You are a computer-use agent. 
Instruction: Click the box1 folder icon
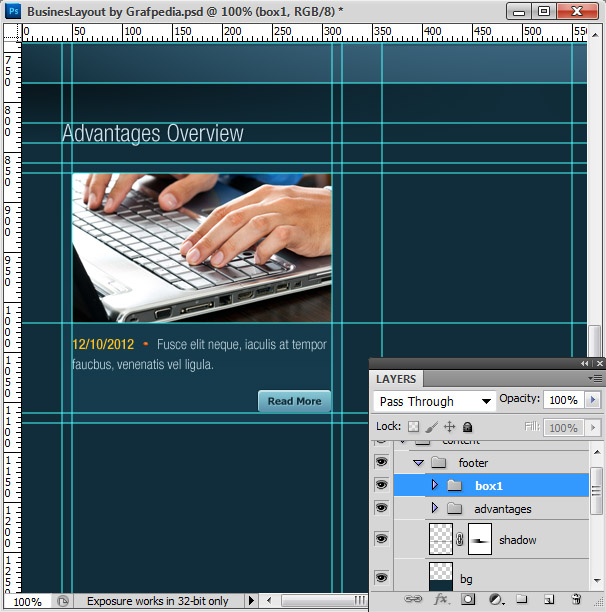click(x=455, y=486)
